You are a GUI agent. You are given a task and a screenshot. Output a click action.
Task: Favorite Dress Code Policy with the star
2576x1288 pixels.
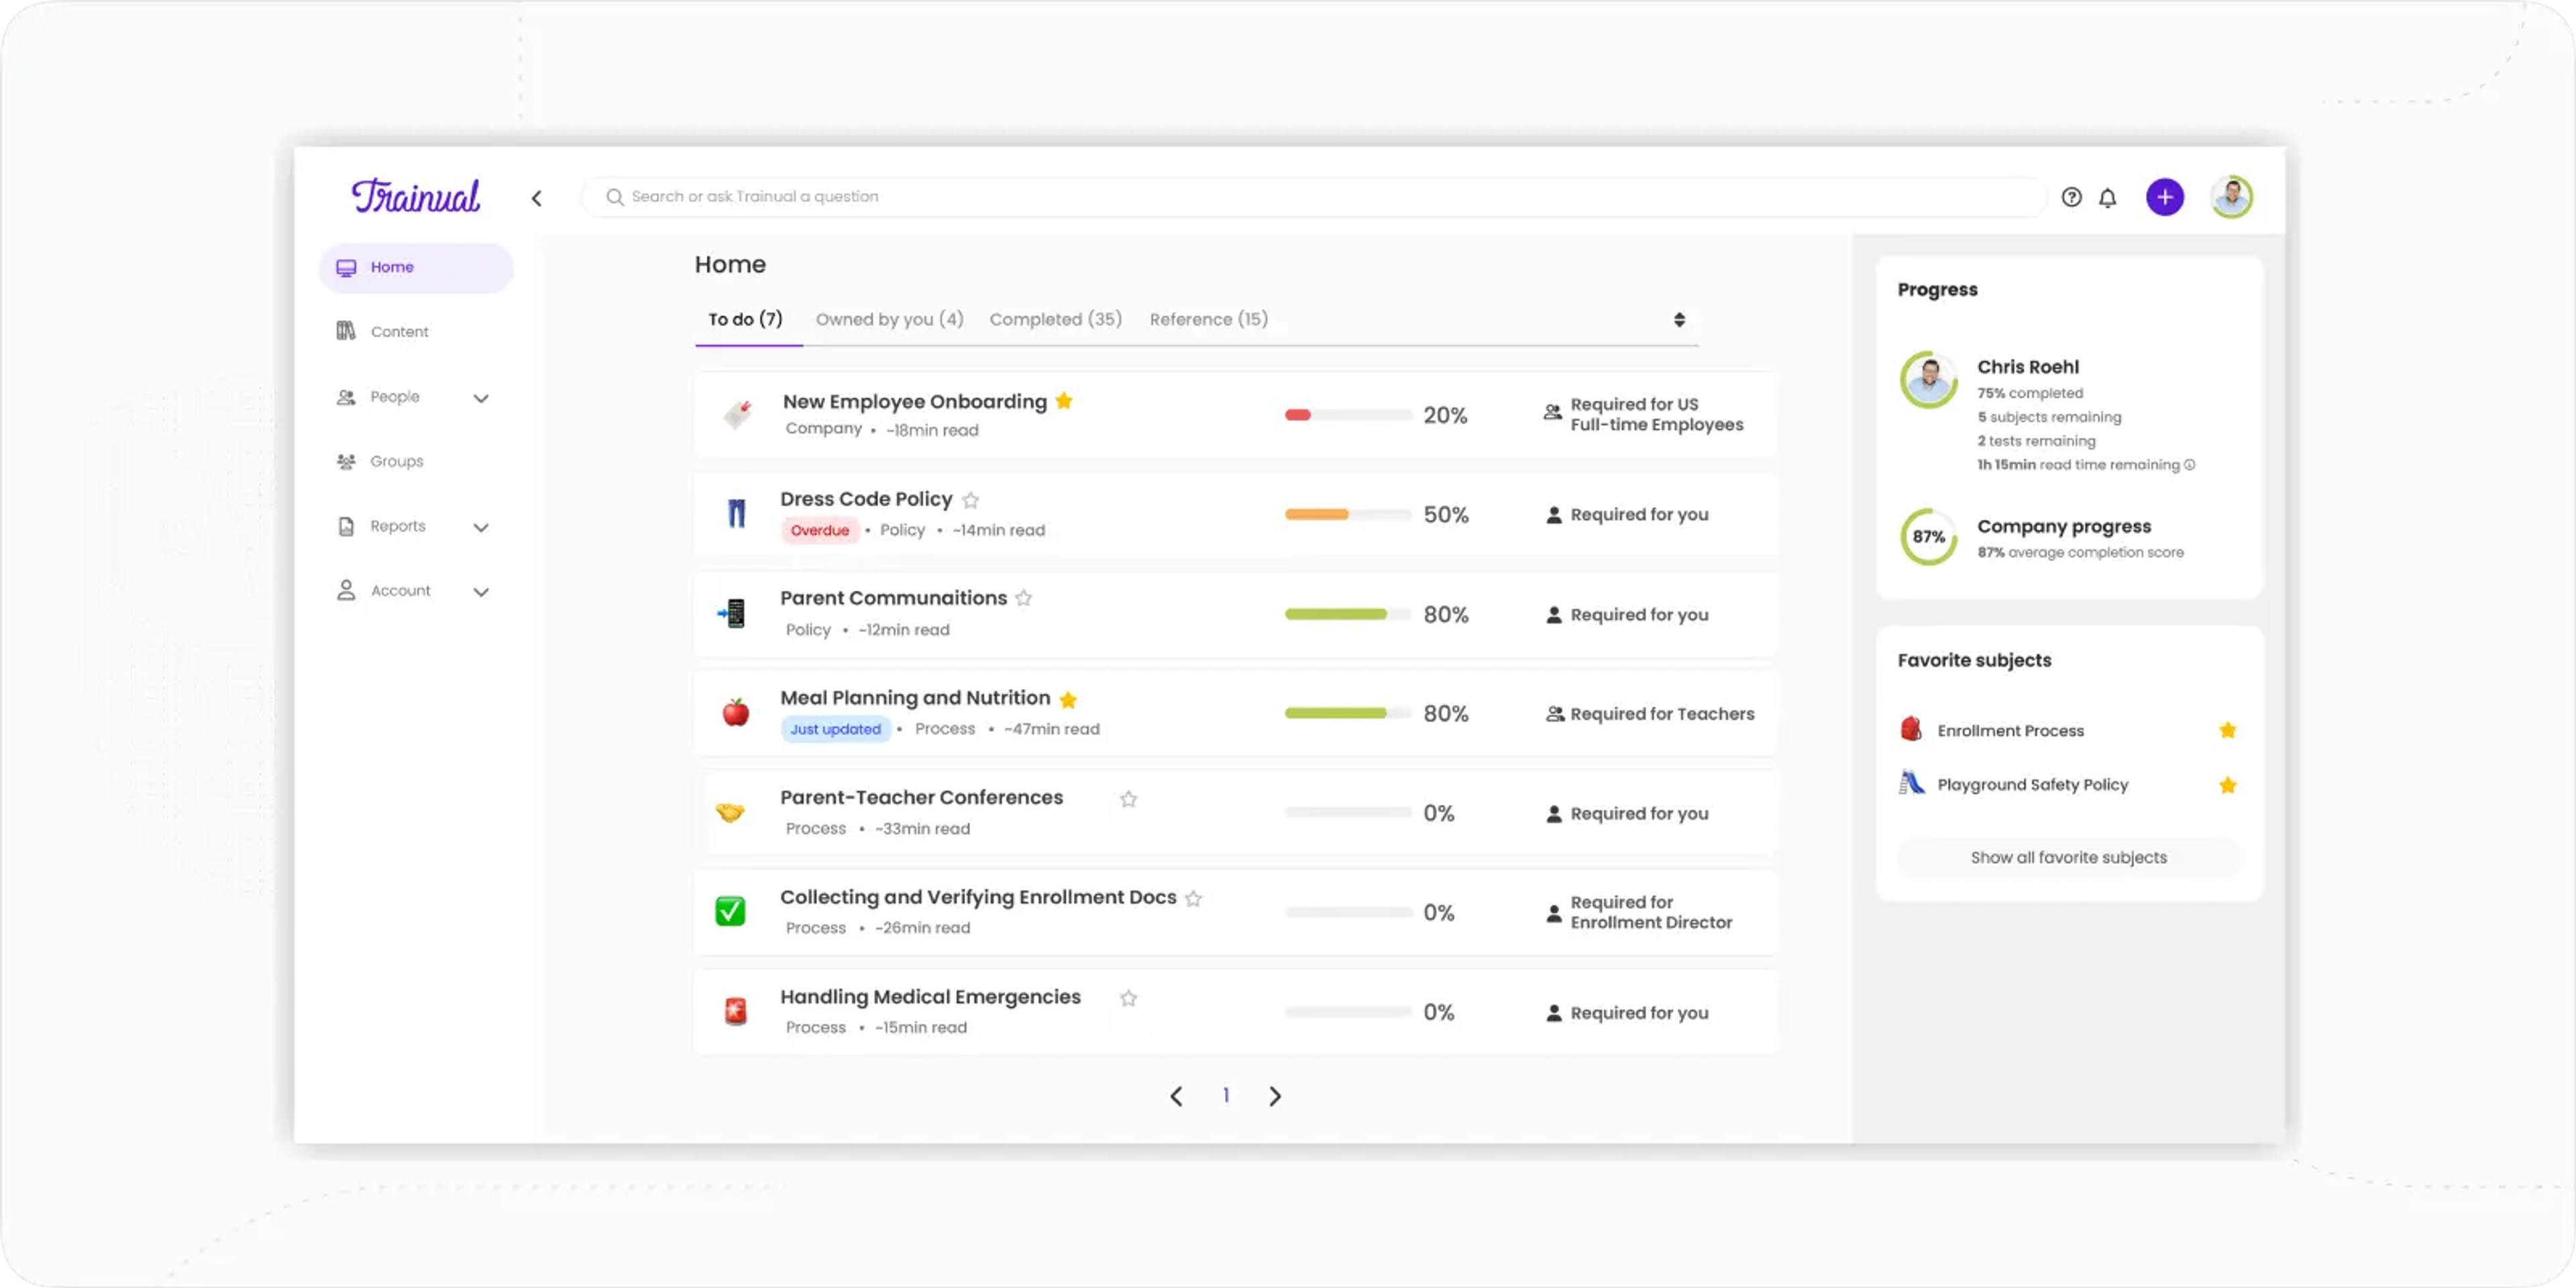pyautogui.click(x=970, y=500)
